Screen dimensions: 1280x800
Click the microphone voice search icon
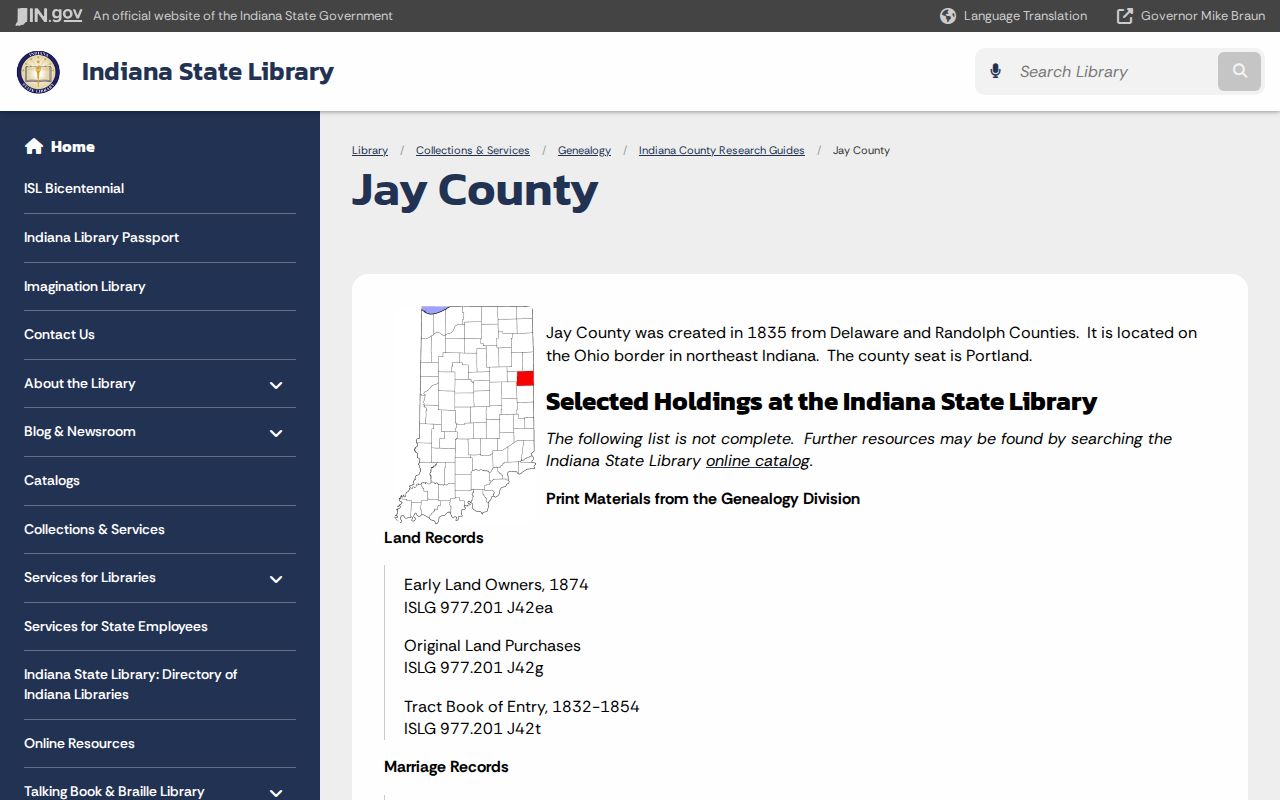(995, 71)
